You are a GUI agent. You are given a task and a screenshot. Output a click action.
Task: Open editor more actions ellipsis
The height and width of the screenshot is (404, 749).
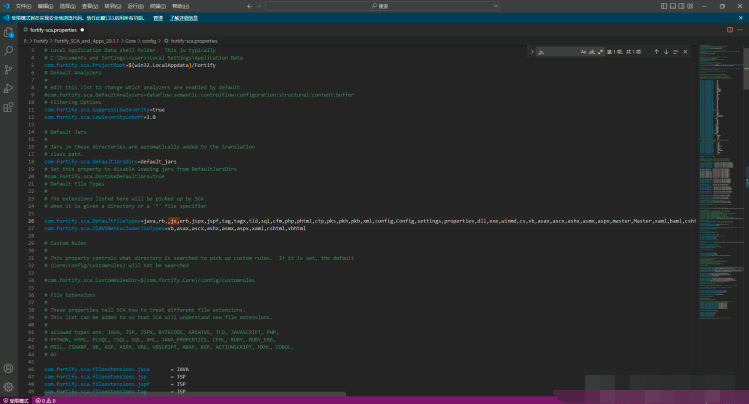[x=740, y=30]
